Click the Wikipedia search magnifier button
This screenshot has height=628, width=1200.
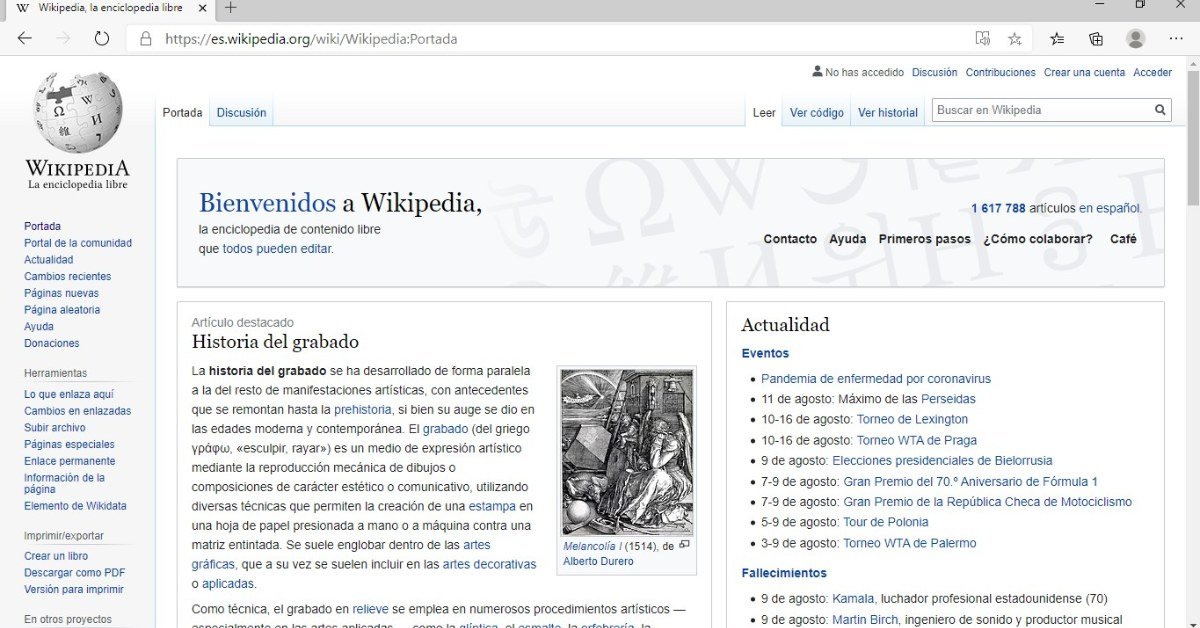[x=1160, y=110]
